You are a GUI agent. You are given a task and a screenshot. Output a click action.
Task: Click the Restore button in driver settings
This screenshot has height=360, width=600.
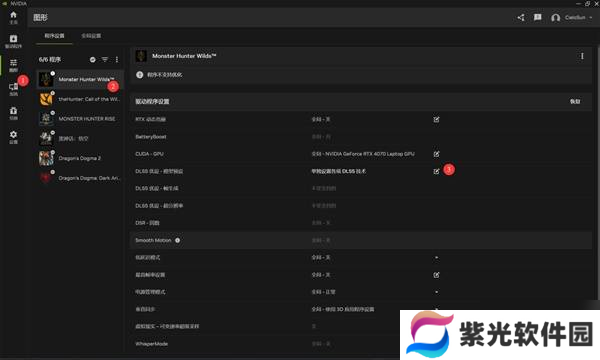575,101
